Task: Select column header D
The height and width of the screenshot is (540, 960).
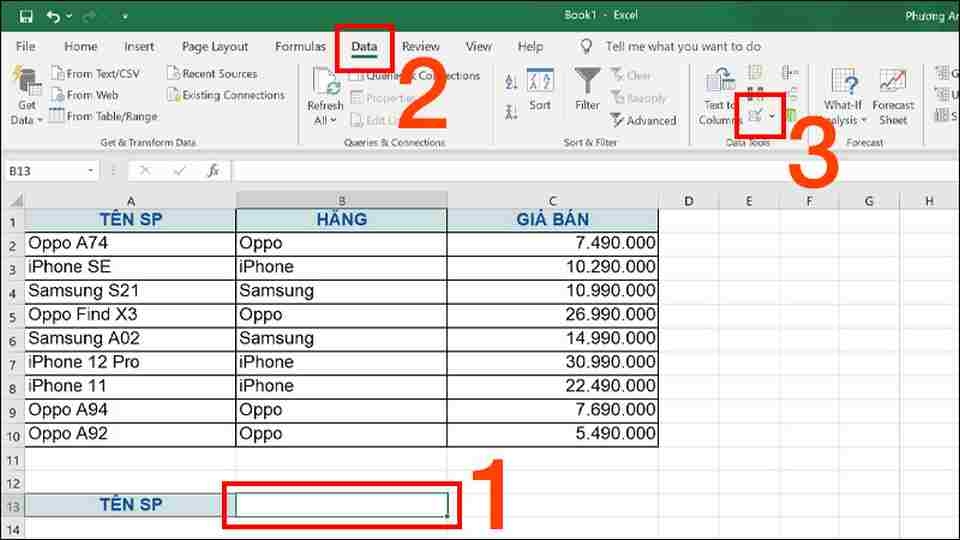Action: [x=689, y=201]
